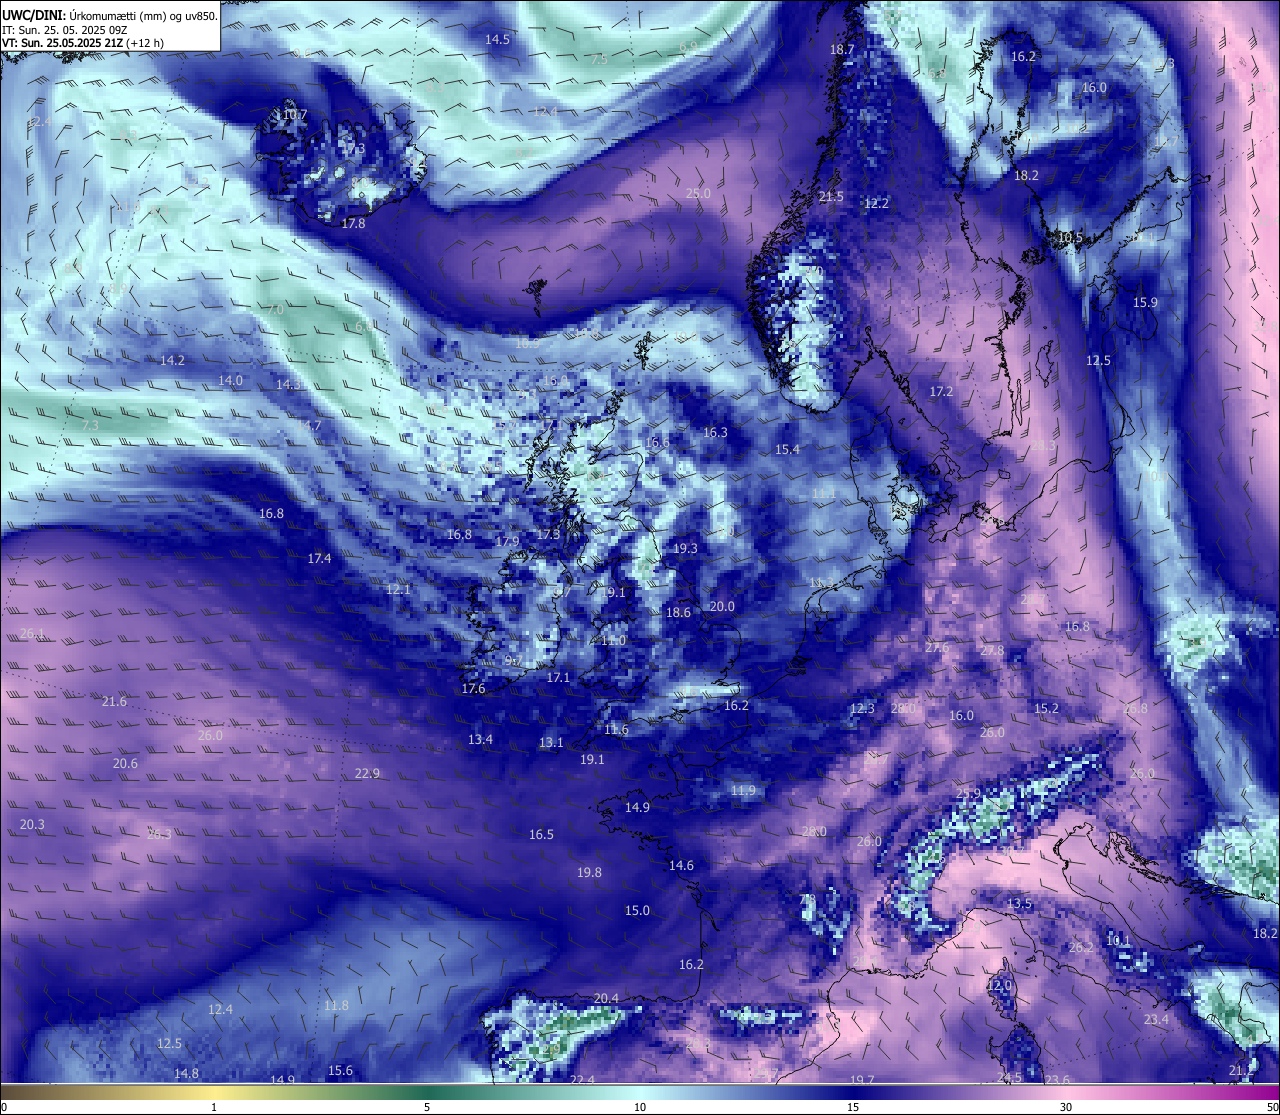Image resolution: width=1280 pixels, height=1115 pixels.
Task: Click the 17.1 value in Celtic Sea
Action: tap(558, 677)
